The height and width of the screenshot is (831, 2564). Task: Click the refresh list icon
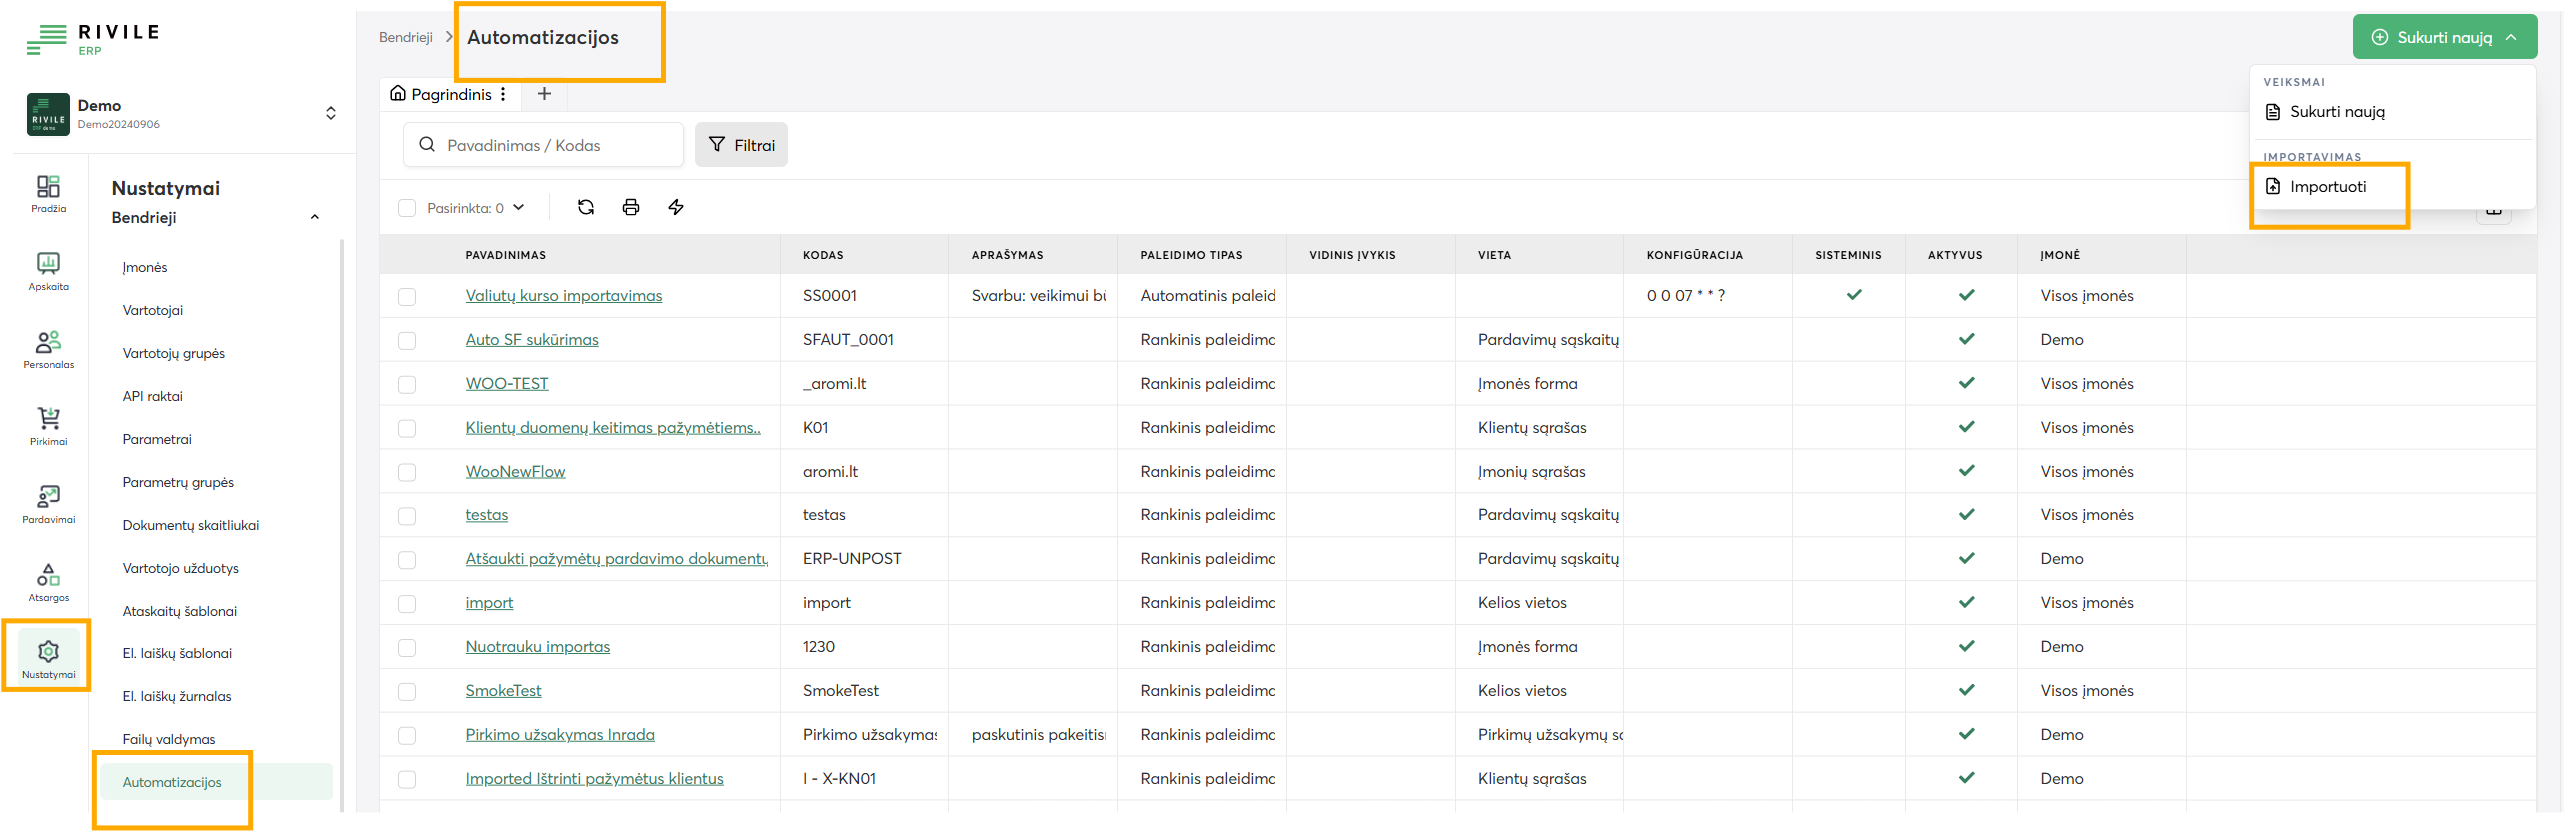(586, 207)
